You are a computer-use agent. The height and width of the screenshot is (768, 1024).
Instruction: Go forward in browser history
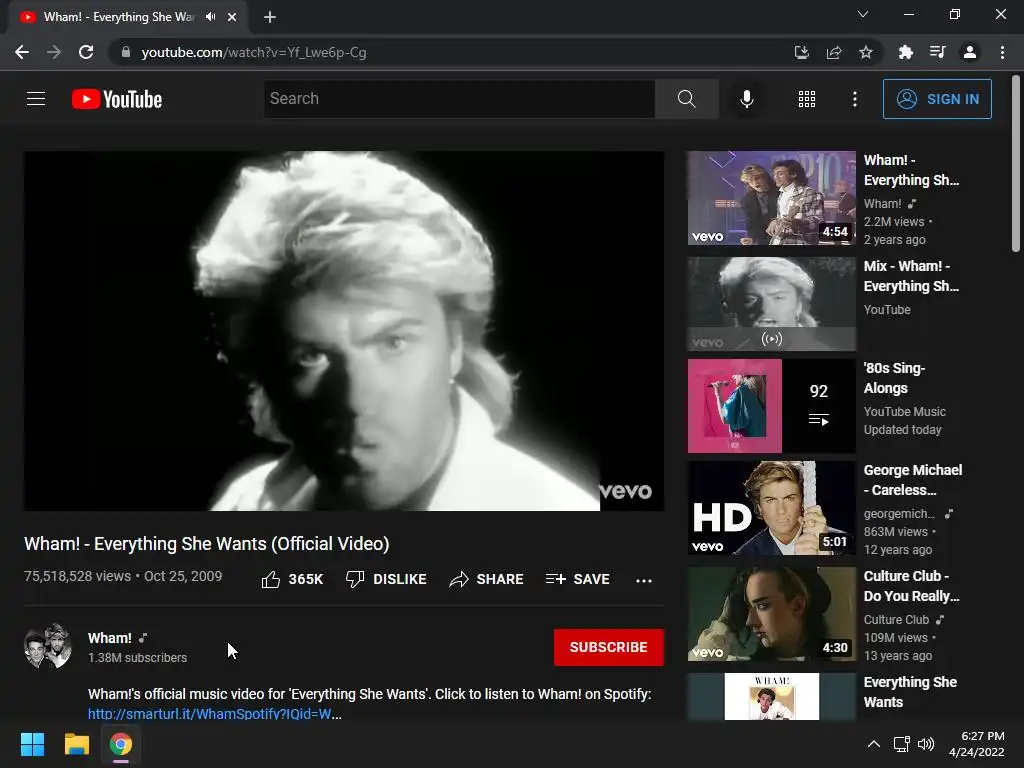pos(54,52)
